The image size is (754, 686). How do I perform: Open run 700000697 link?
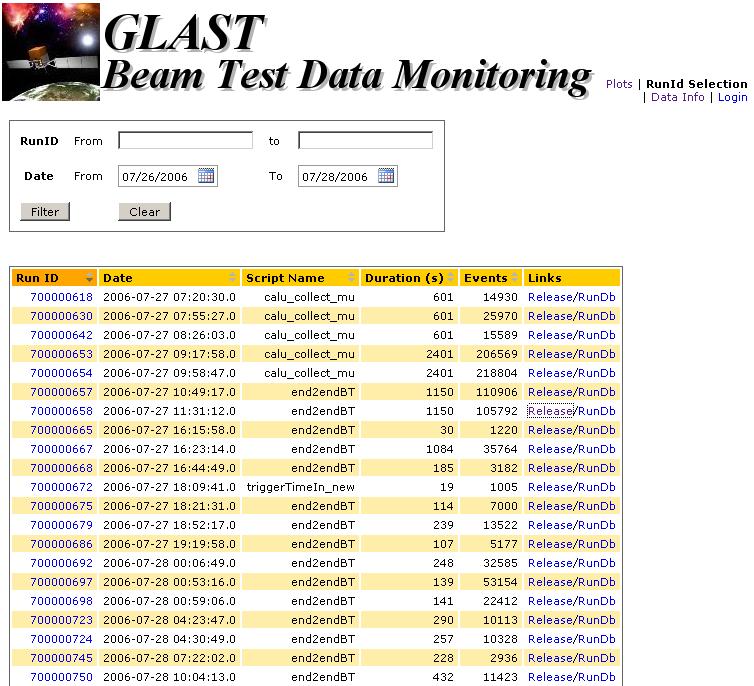point(62,582)
